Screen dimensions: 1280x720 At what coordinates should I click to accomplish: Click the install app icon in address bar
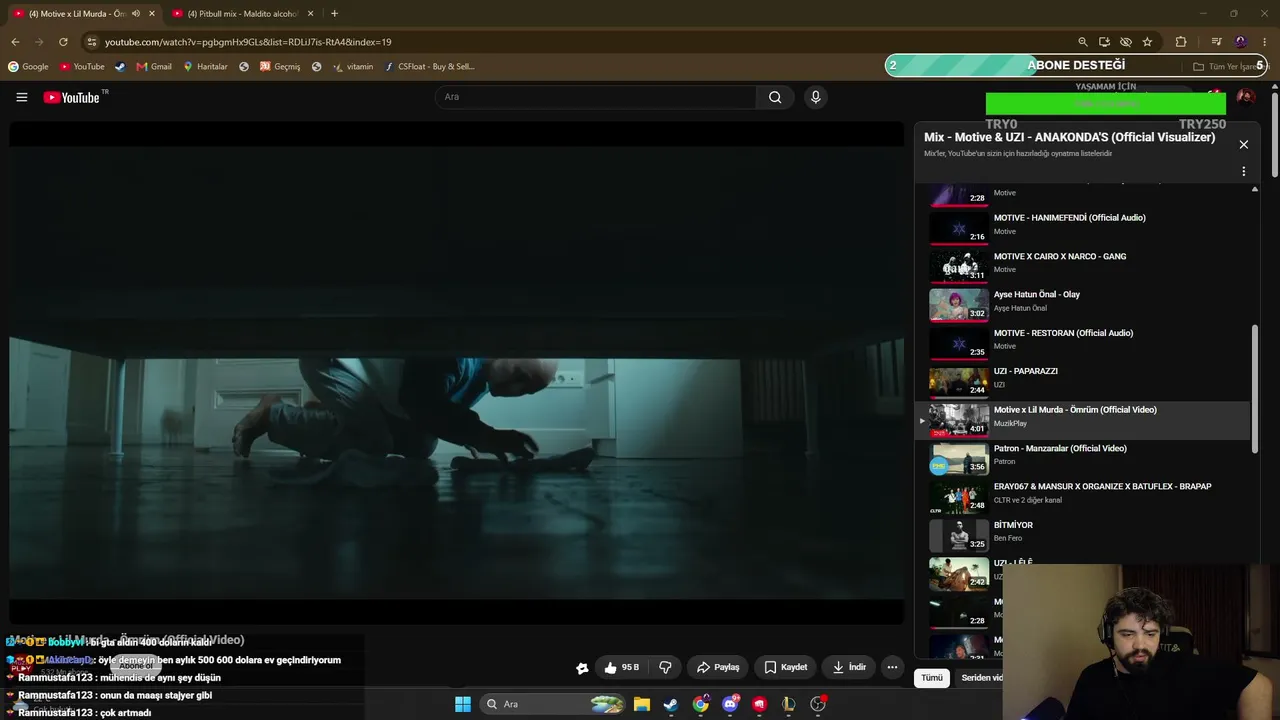coord(1104,42)
